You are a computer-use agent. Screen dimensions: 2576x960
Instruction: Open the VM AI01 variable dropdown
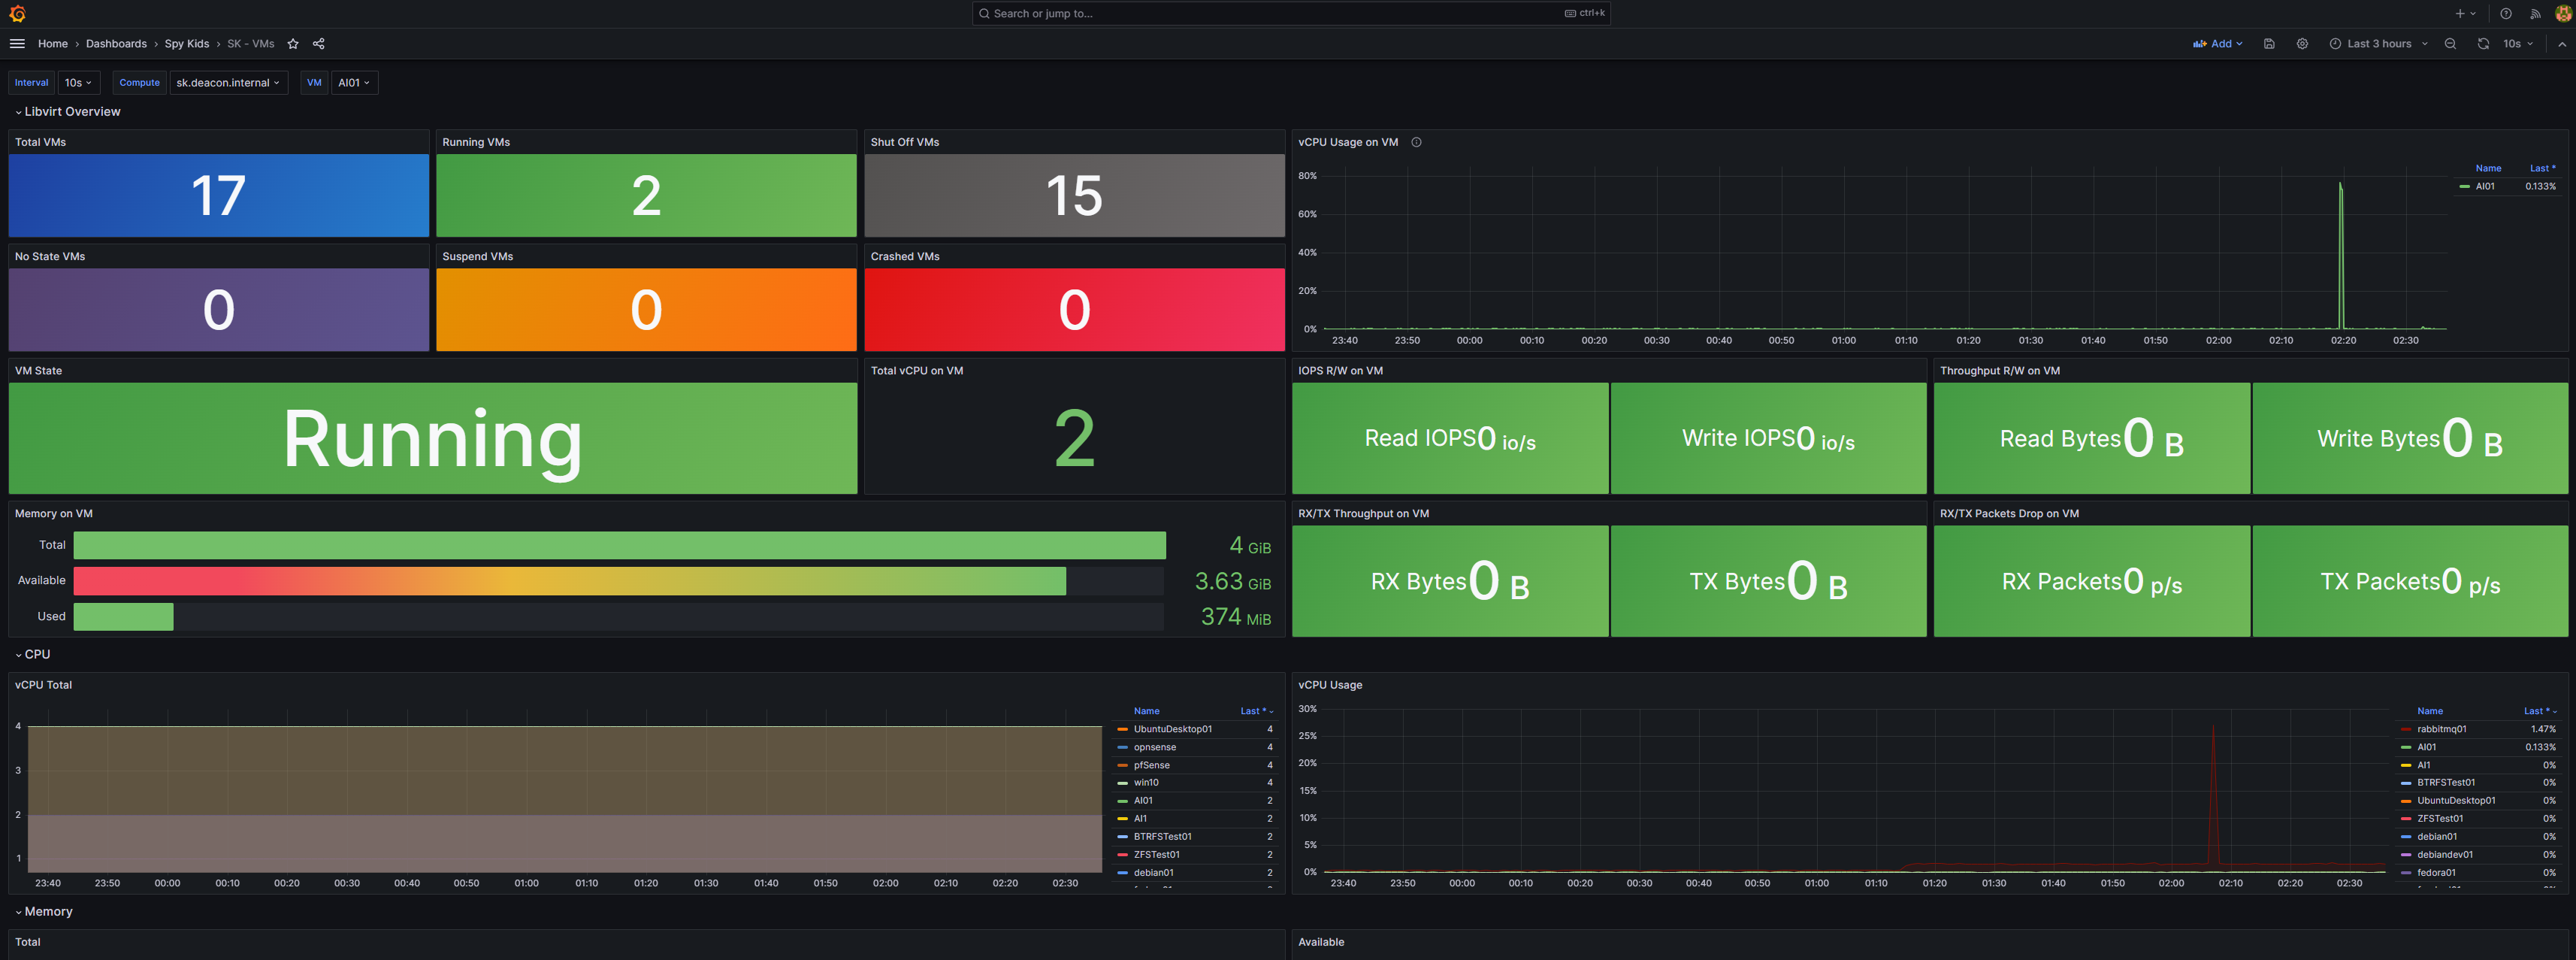click(x=354, y=83)
